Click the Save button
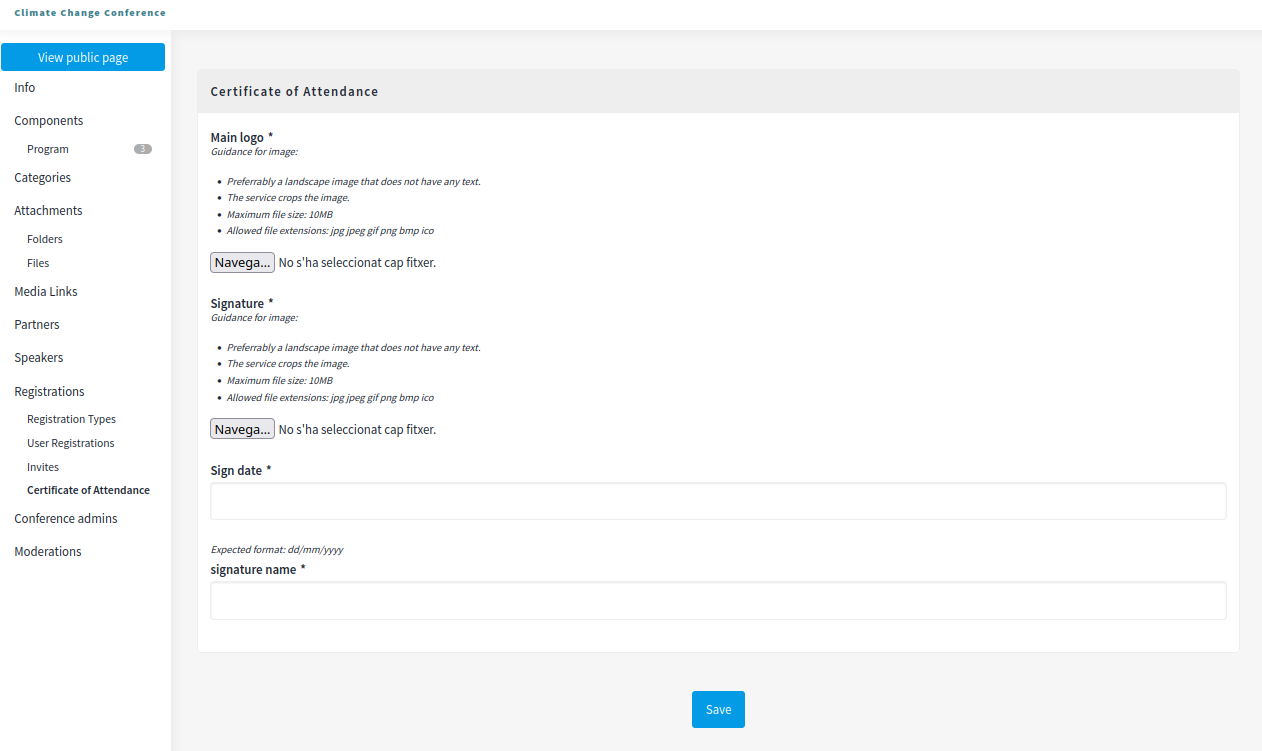Image resolution: width=1262 pixels, height=751 pixels. (718, 709)
